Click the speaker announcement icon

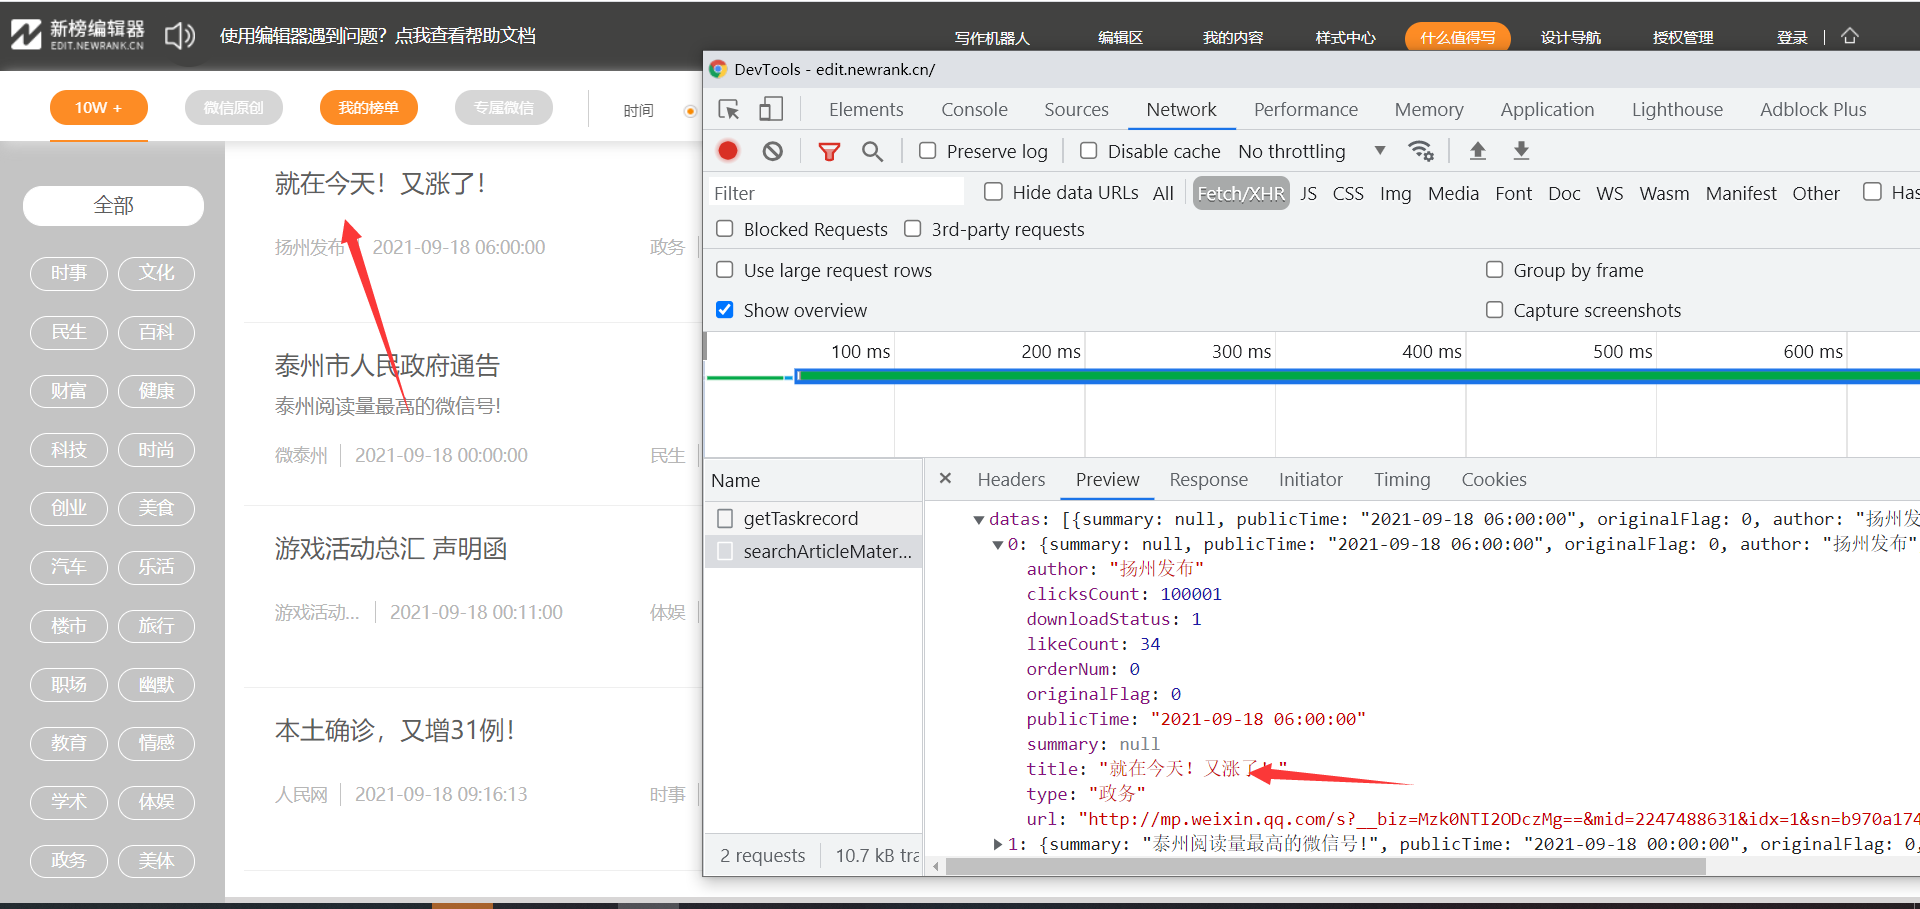(x=180, y=36)
